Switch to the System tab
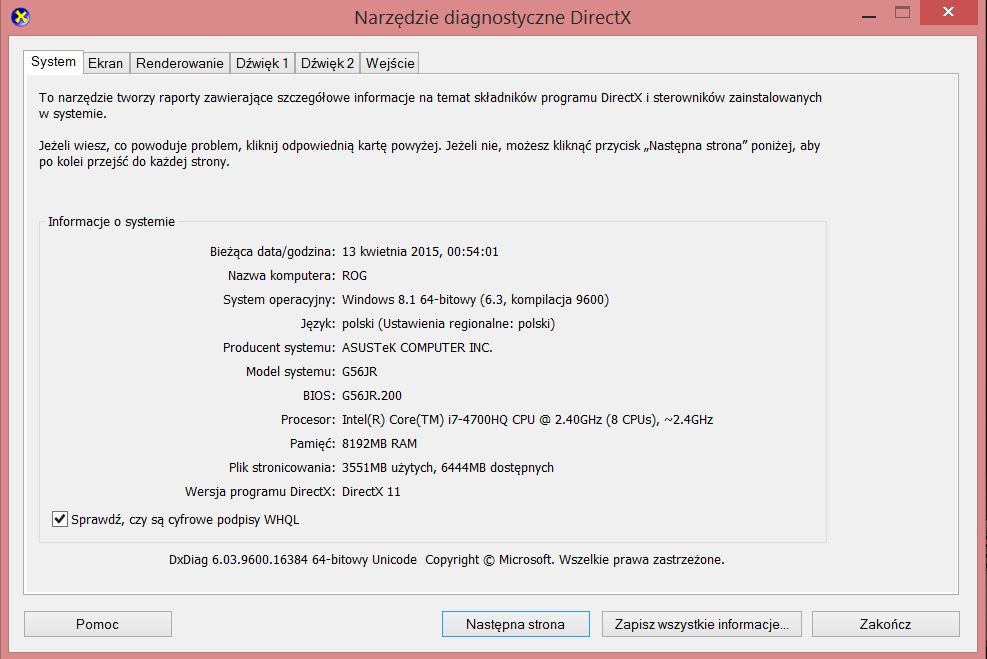This screenshot has height=659, width=987. [54, 62]
